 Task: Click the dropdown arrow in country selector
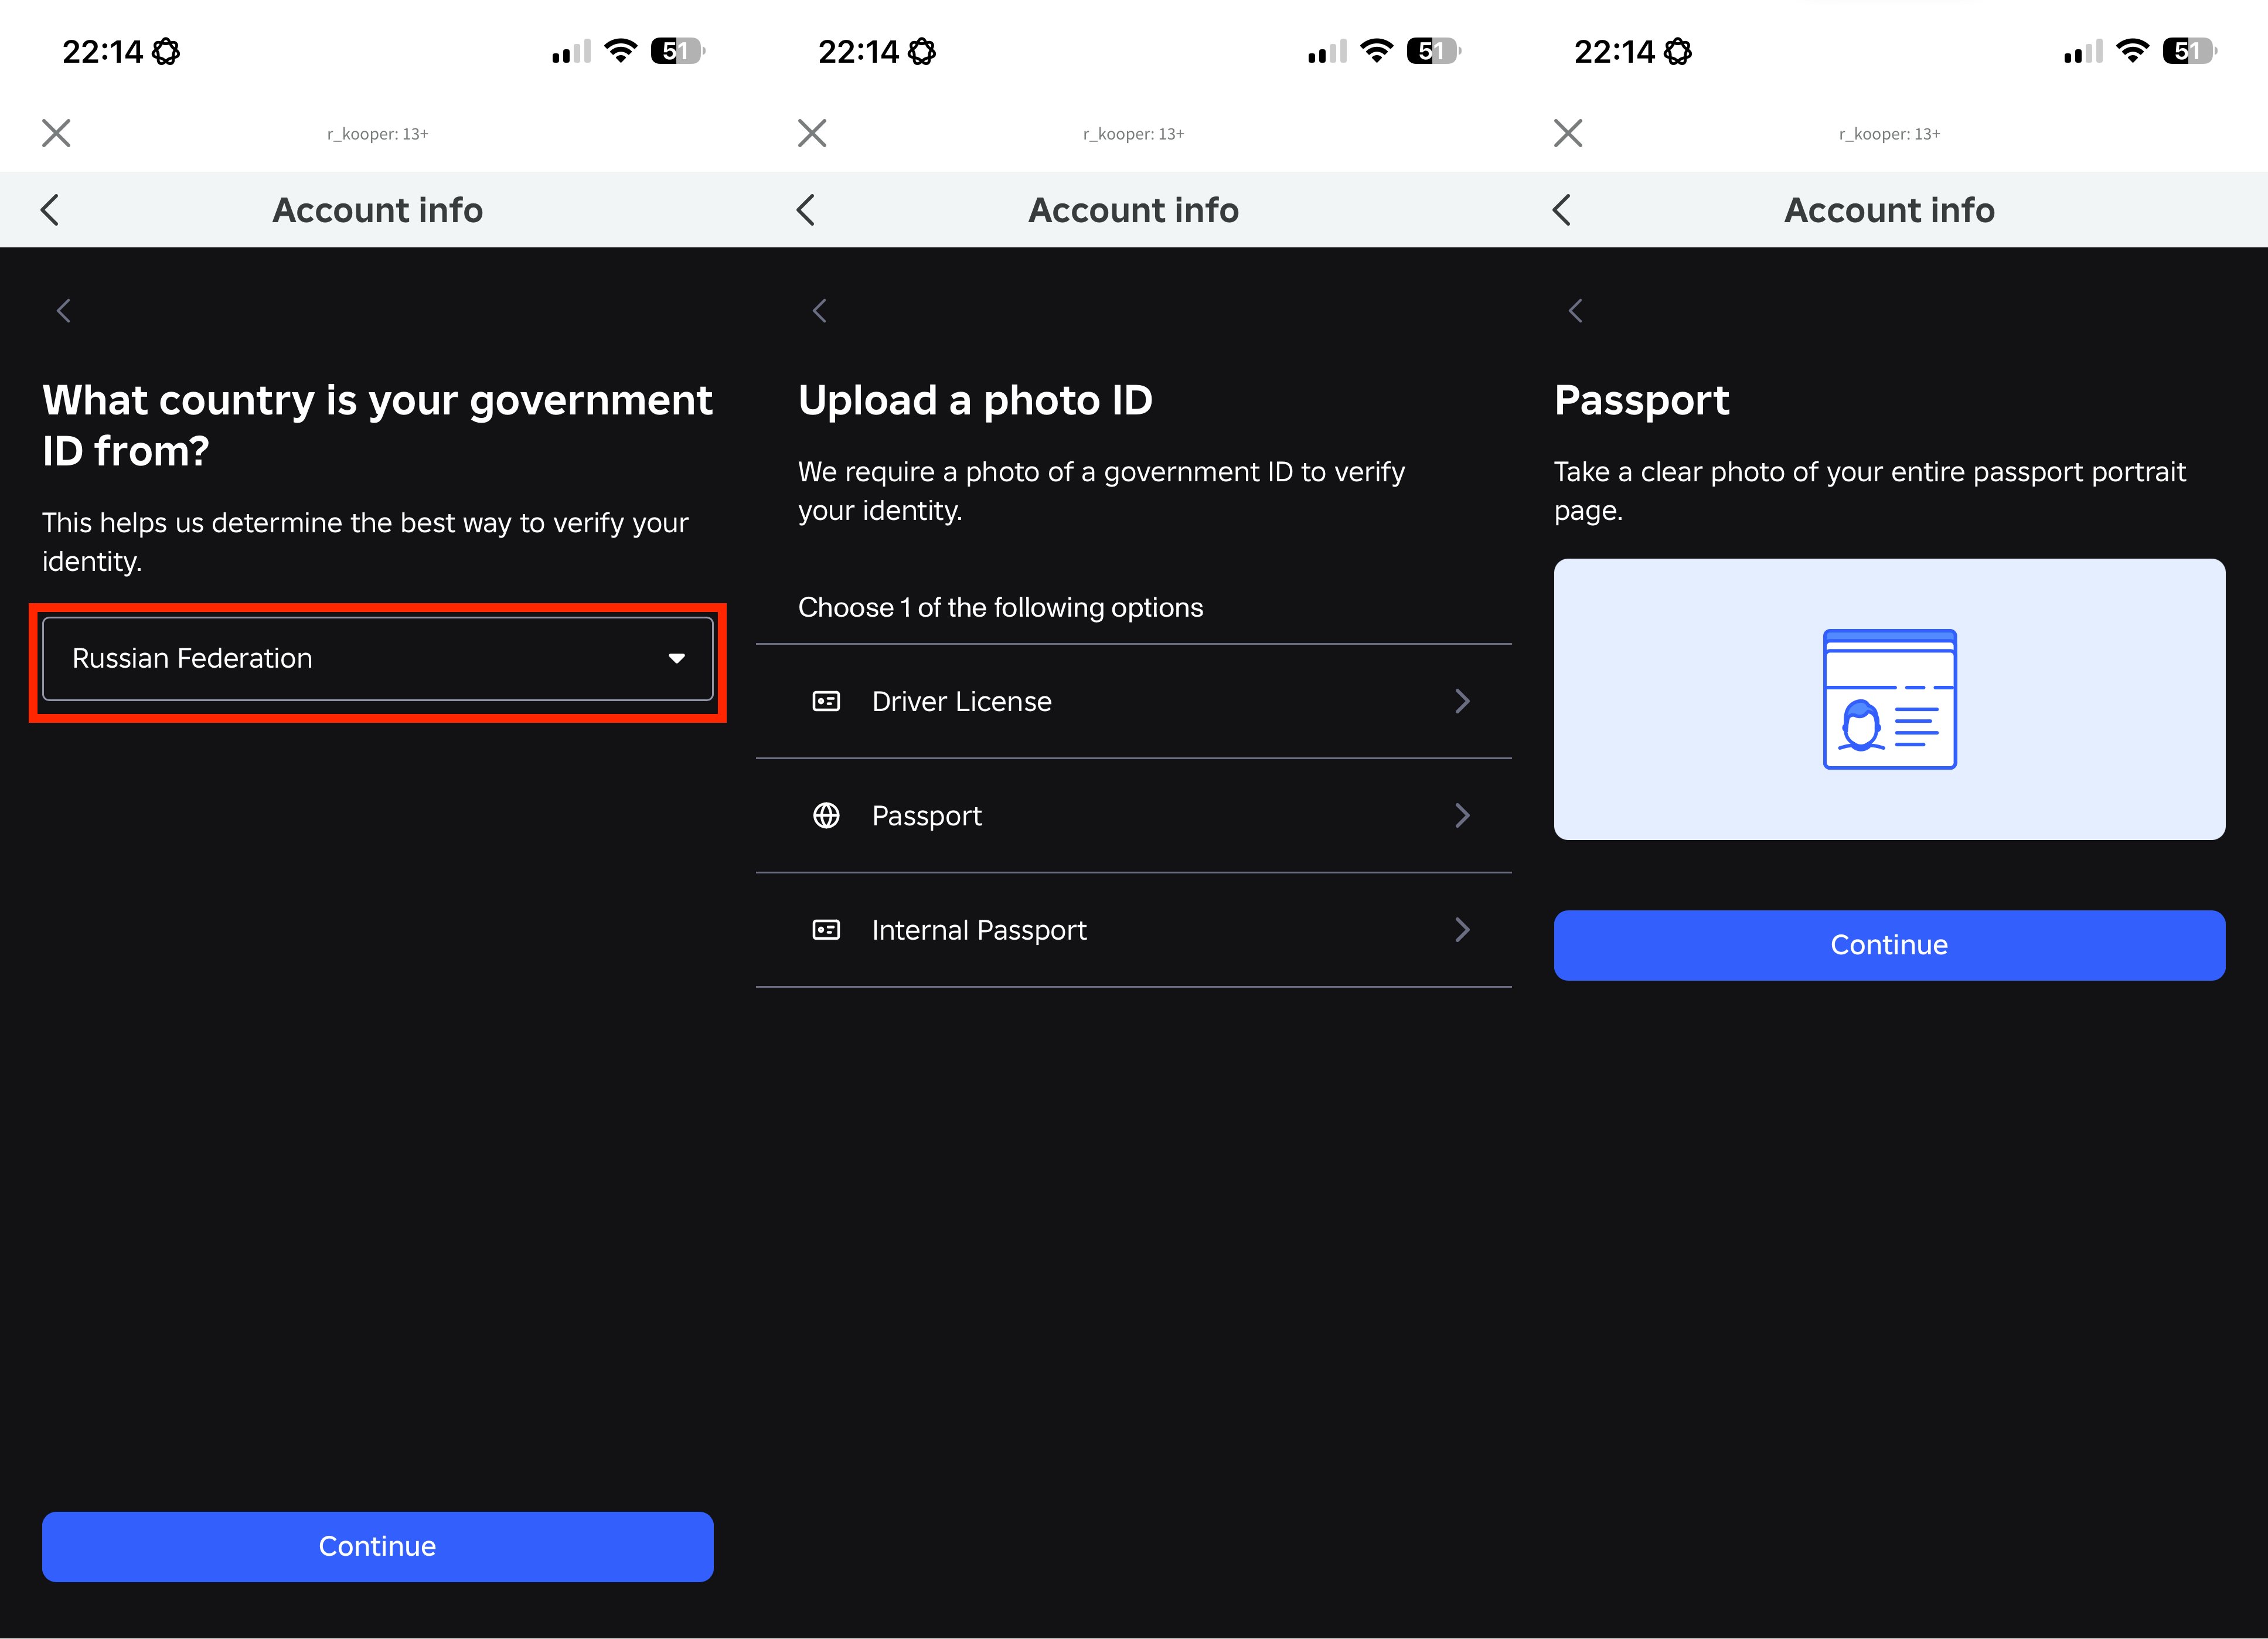pos(676,658)
